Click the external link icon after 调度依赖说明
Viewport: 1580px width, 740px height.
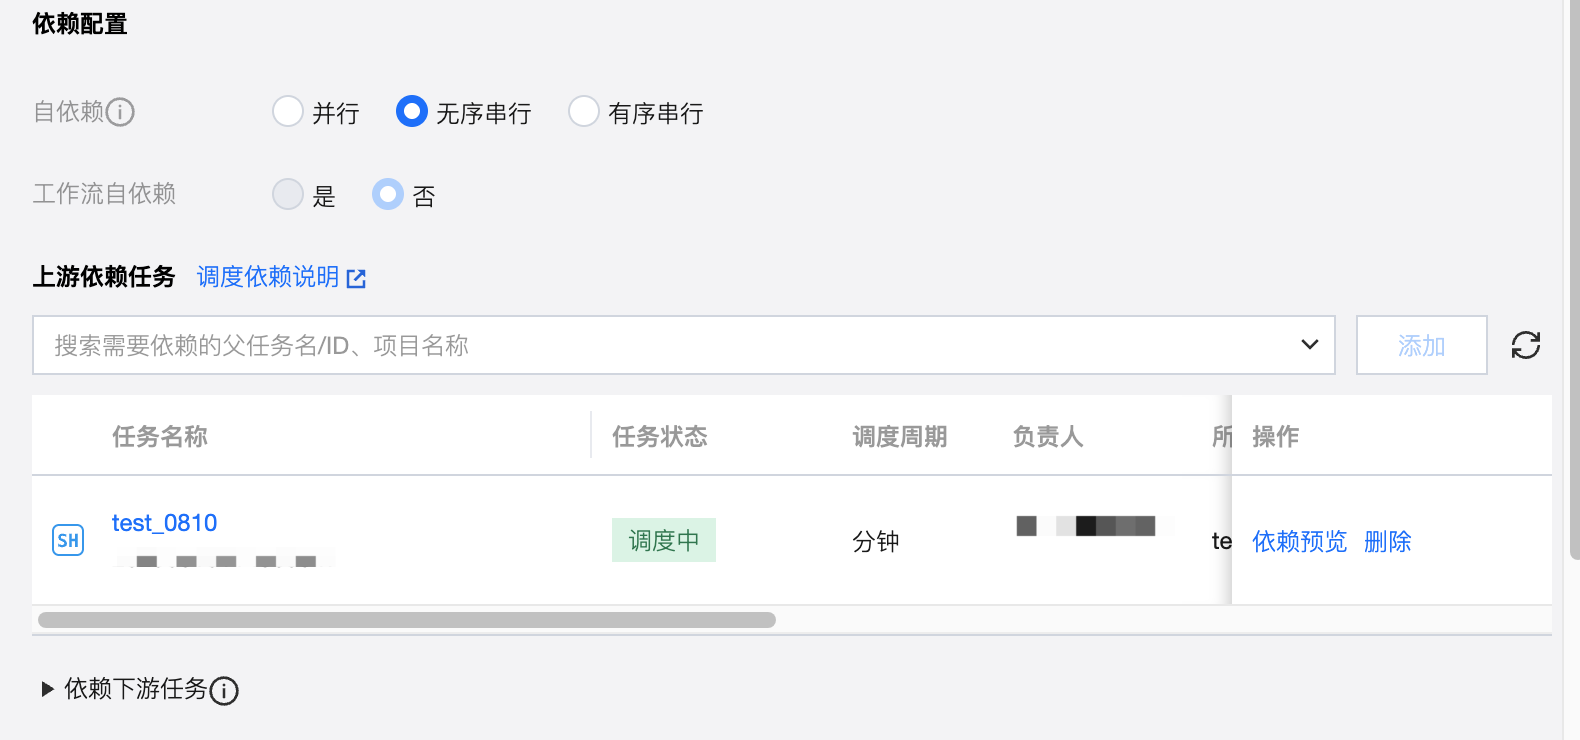pyautogui.click(x=356, y=279)
